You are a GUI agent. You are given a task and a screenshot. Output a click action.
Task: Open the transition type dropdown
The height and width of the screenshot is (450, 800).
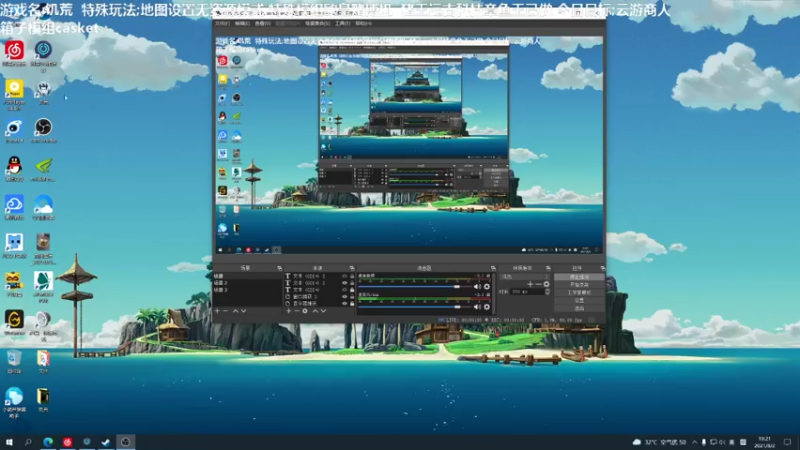click(x=525, y=277)
